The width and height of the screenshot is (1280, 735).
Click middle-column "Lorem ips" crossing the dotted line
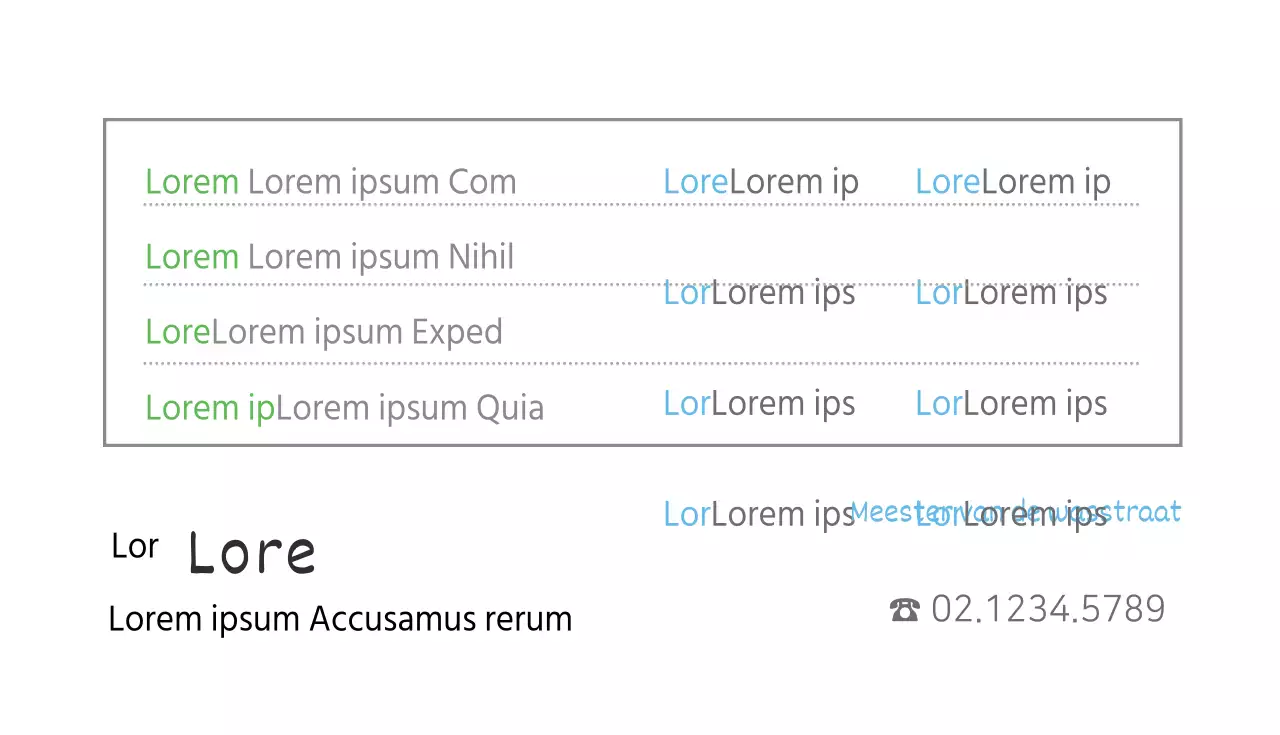click(783, 293)
